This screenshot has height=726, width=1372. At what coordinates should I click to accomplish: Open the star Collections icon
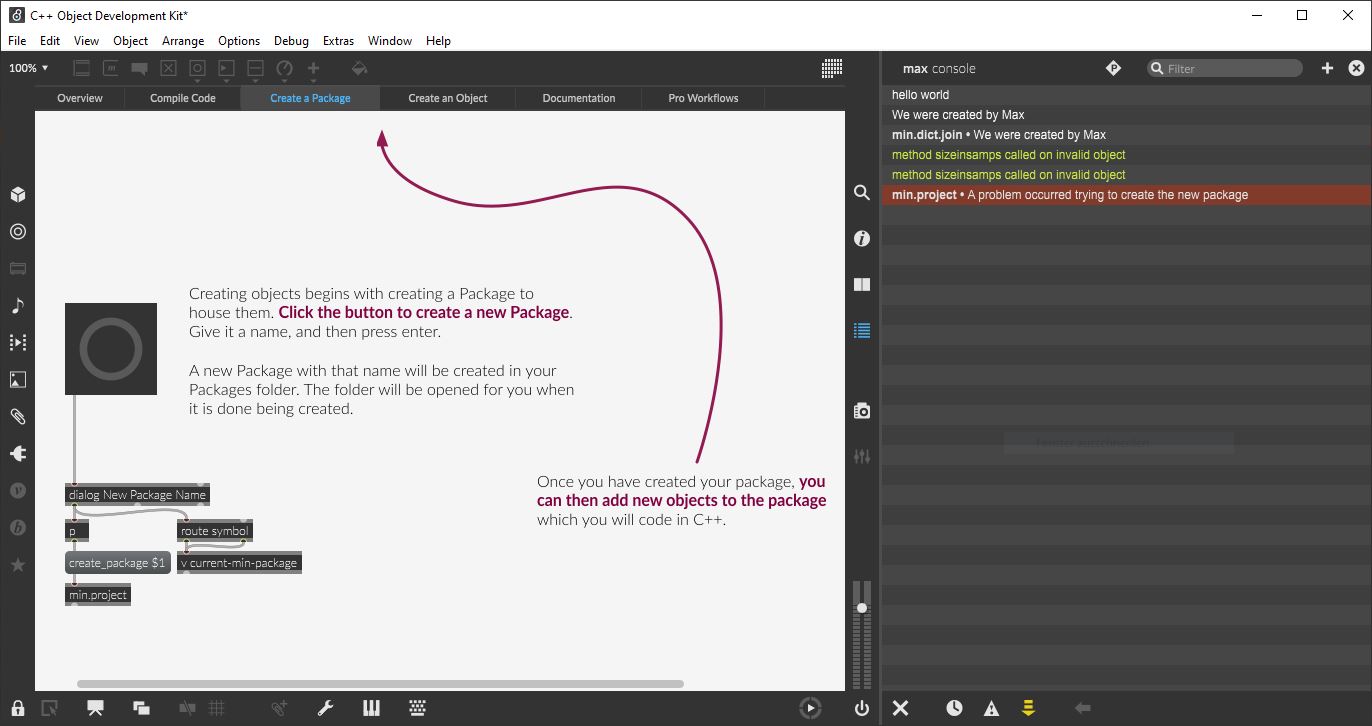pyautogui.click(x=17, y=565)
